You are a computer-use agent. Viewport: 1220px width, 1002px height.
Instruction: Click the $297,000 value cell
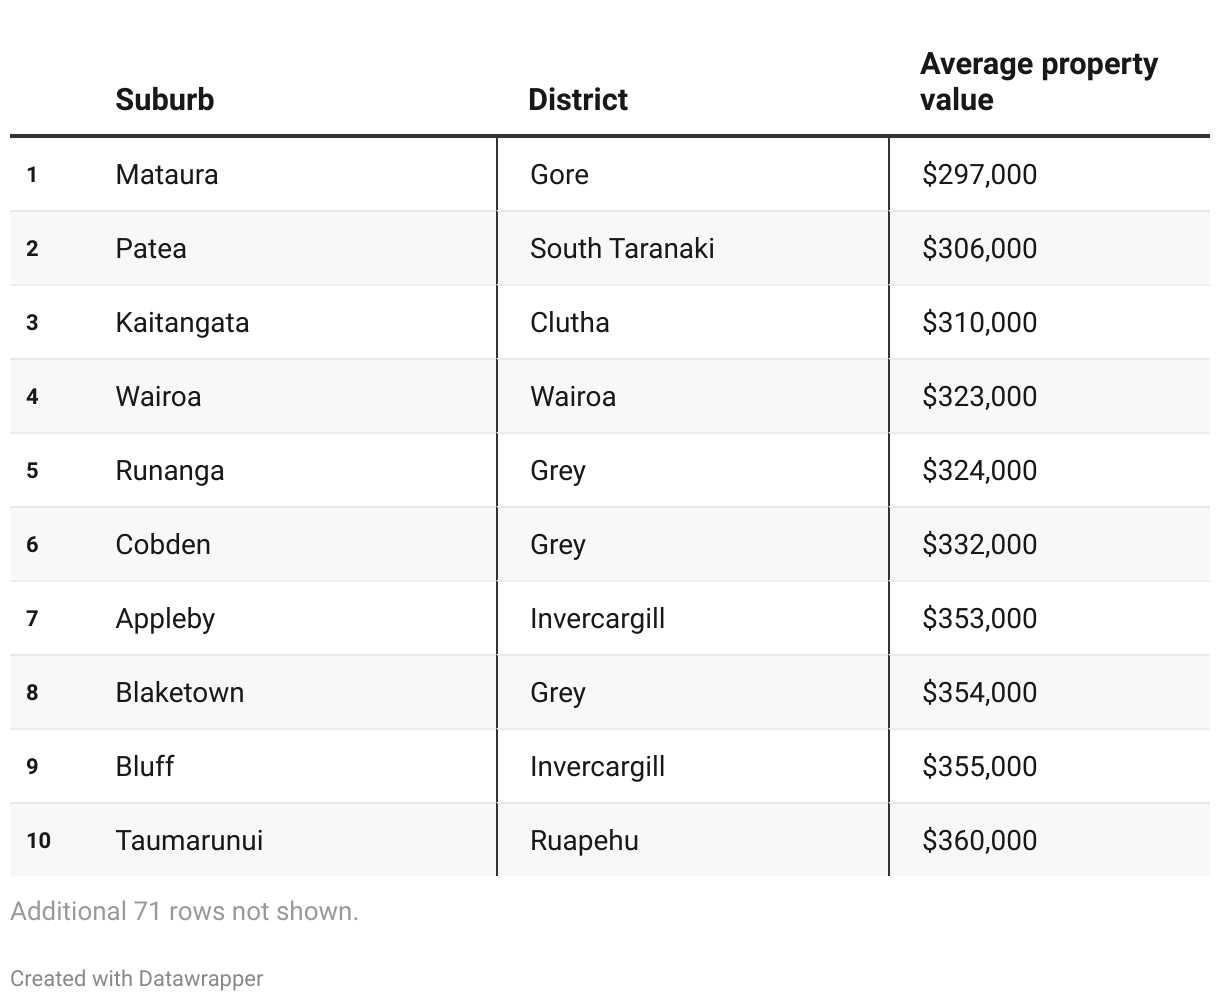tap(979, 174)
